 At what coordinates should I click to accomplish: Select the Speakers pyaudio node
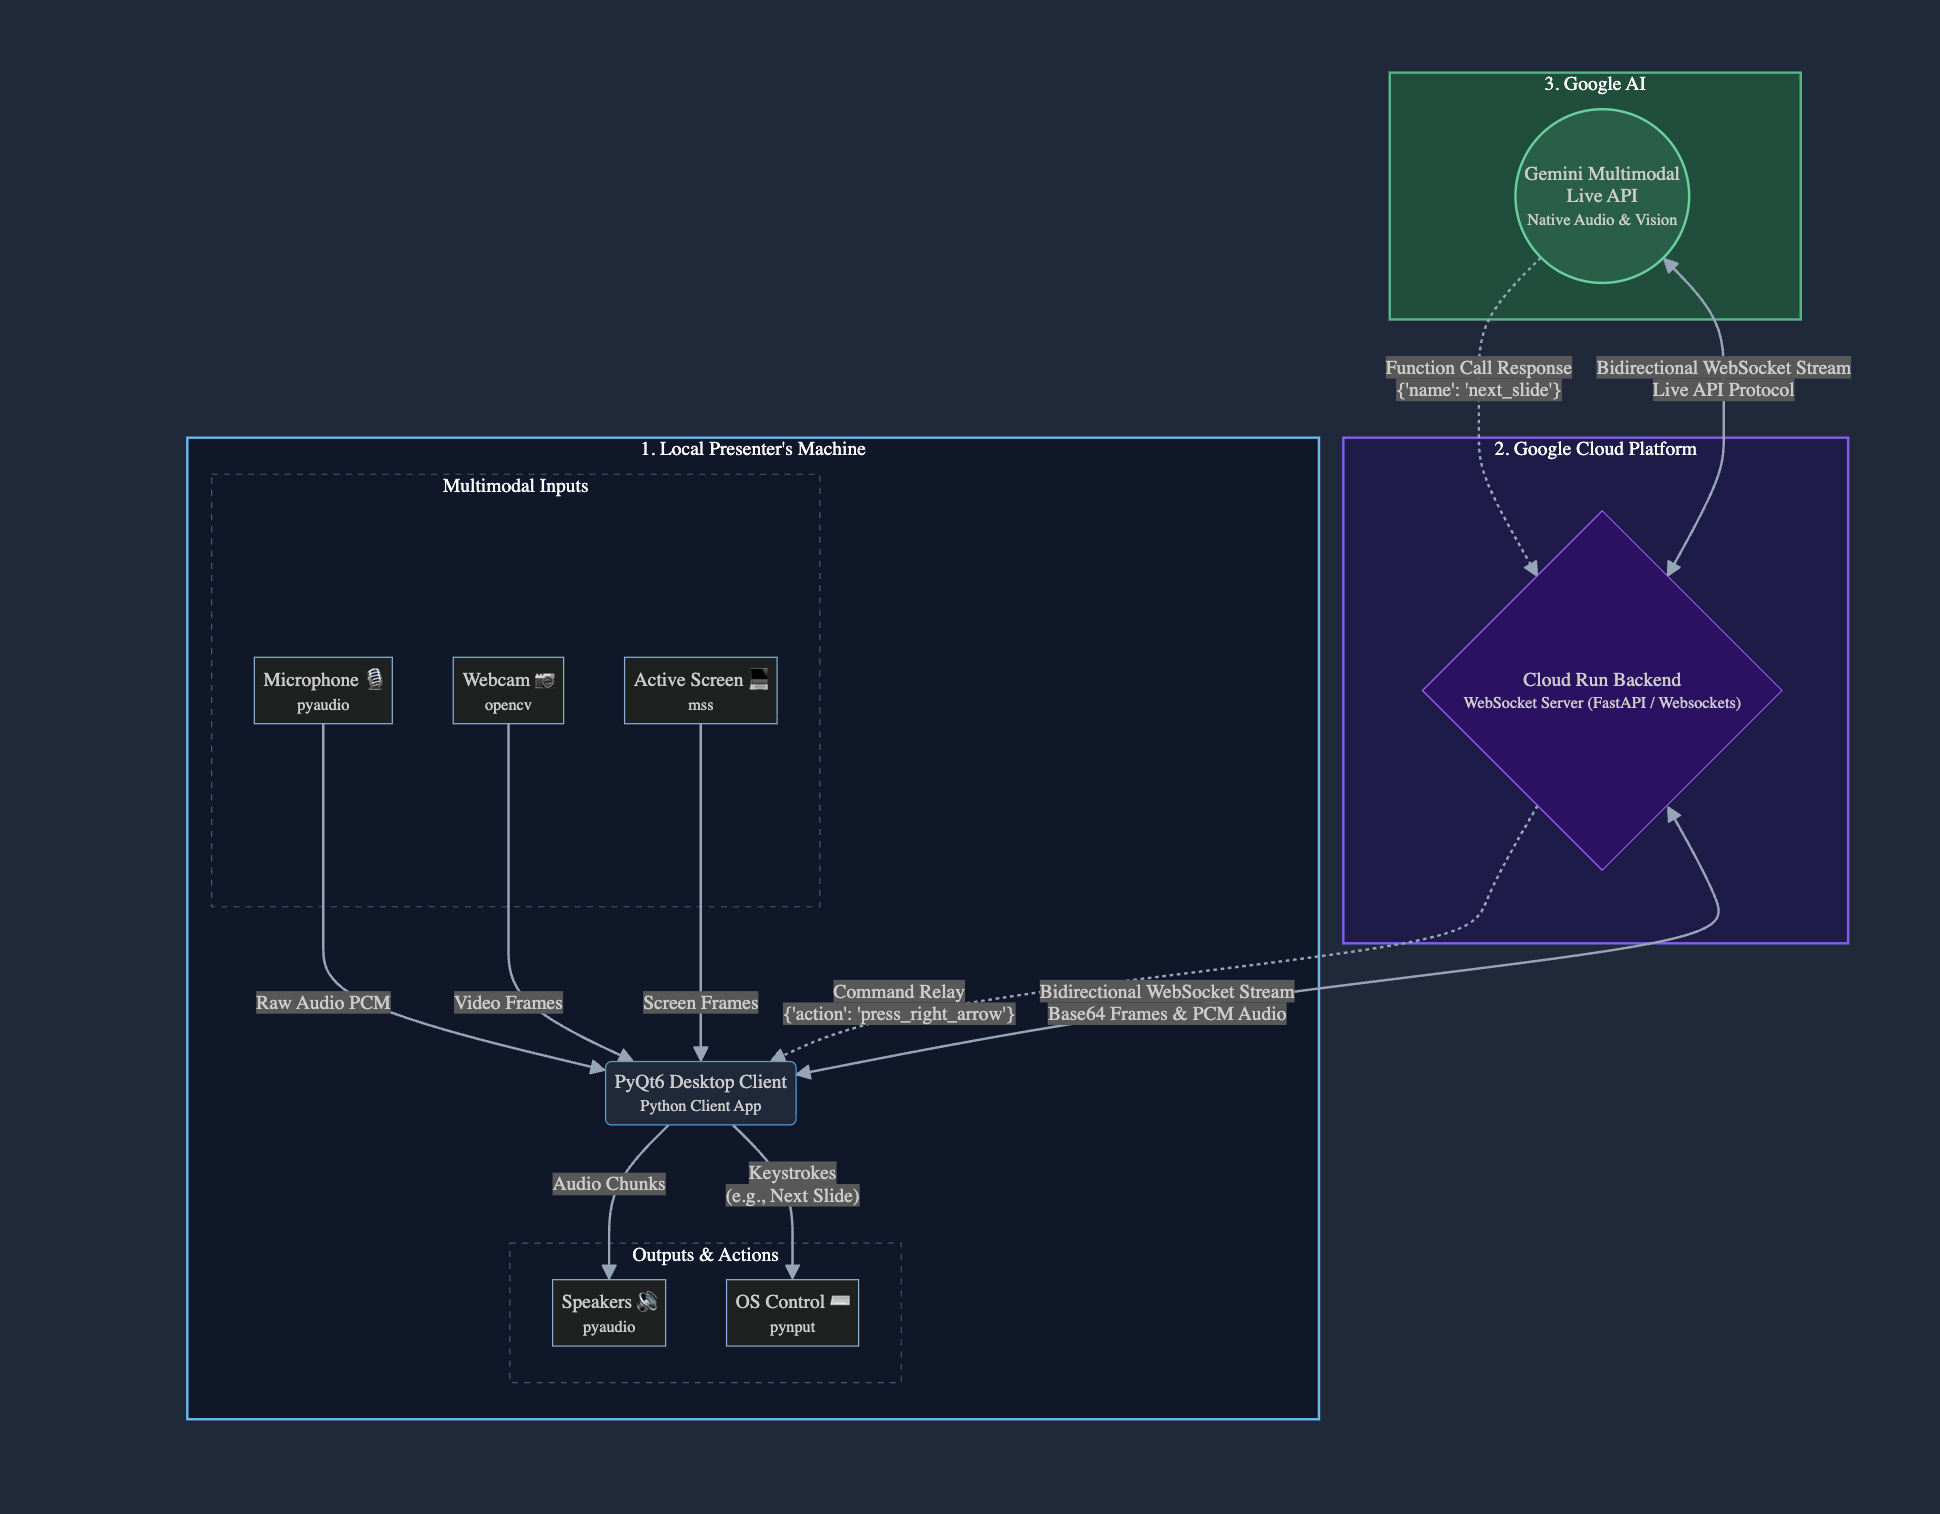(608, 1312)
